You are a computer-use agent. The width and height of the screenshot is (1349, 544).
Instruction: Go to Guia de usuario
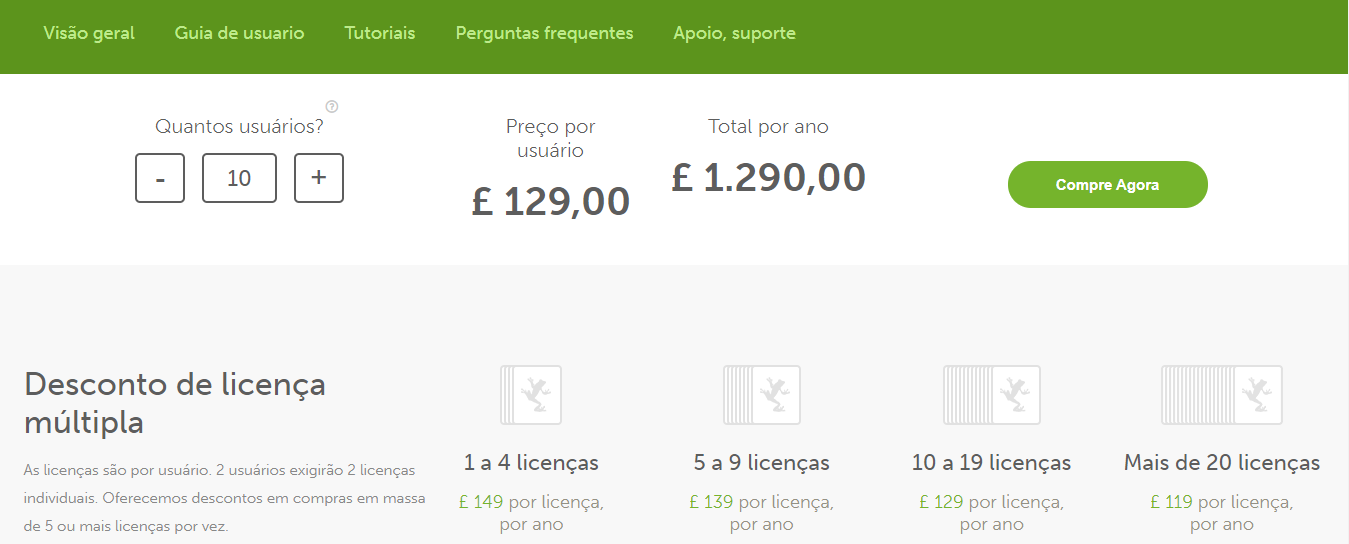tap(239, 33)
